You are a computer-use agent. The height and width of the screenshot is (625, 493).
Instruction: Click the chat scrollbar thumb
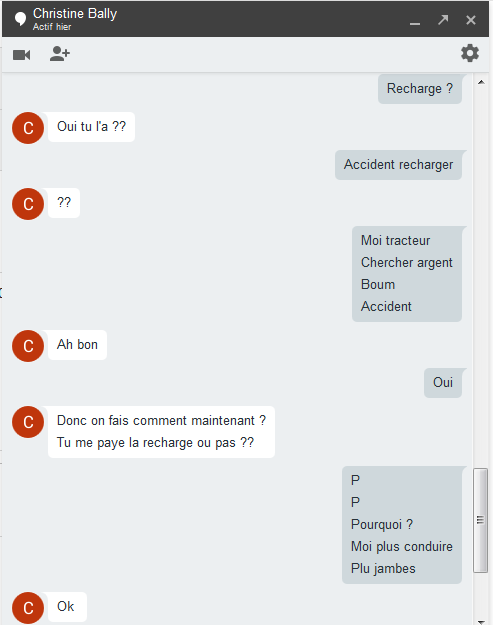(x=481, y=520)
